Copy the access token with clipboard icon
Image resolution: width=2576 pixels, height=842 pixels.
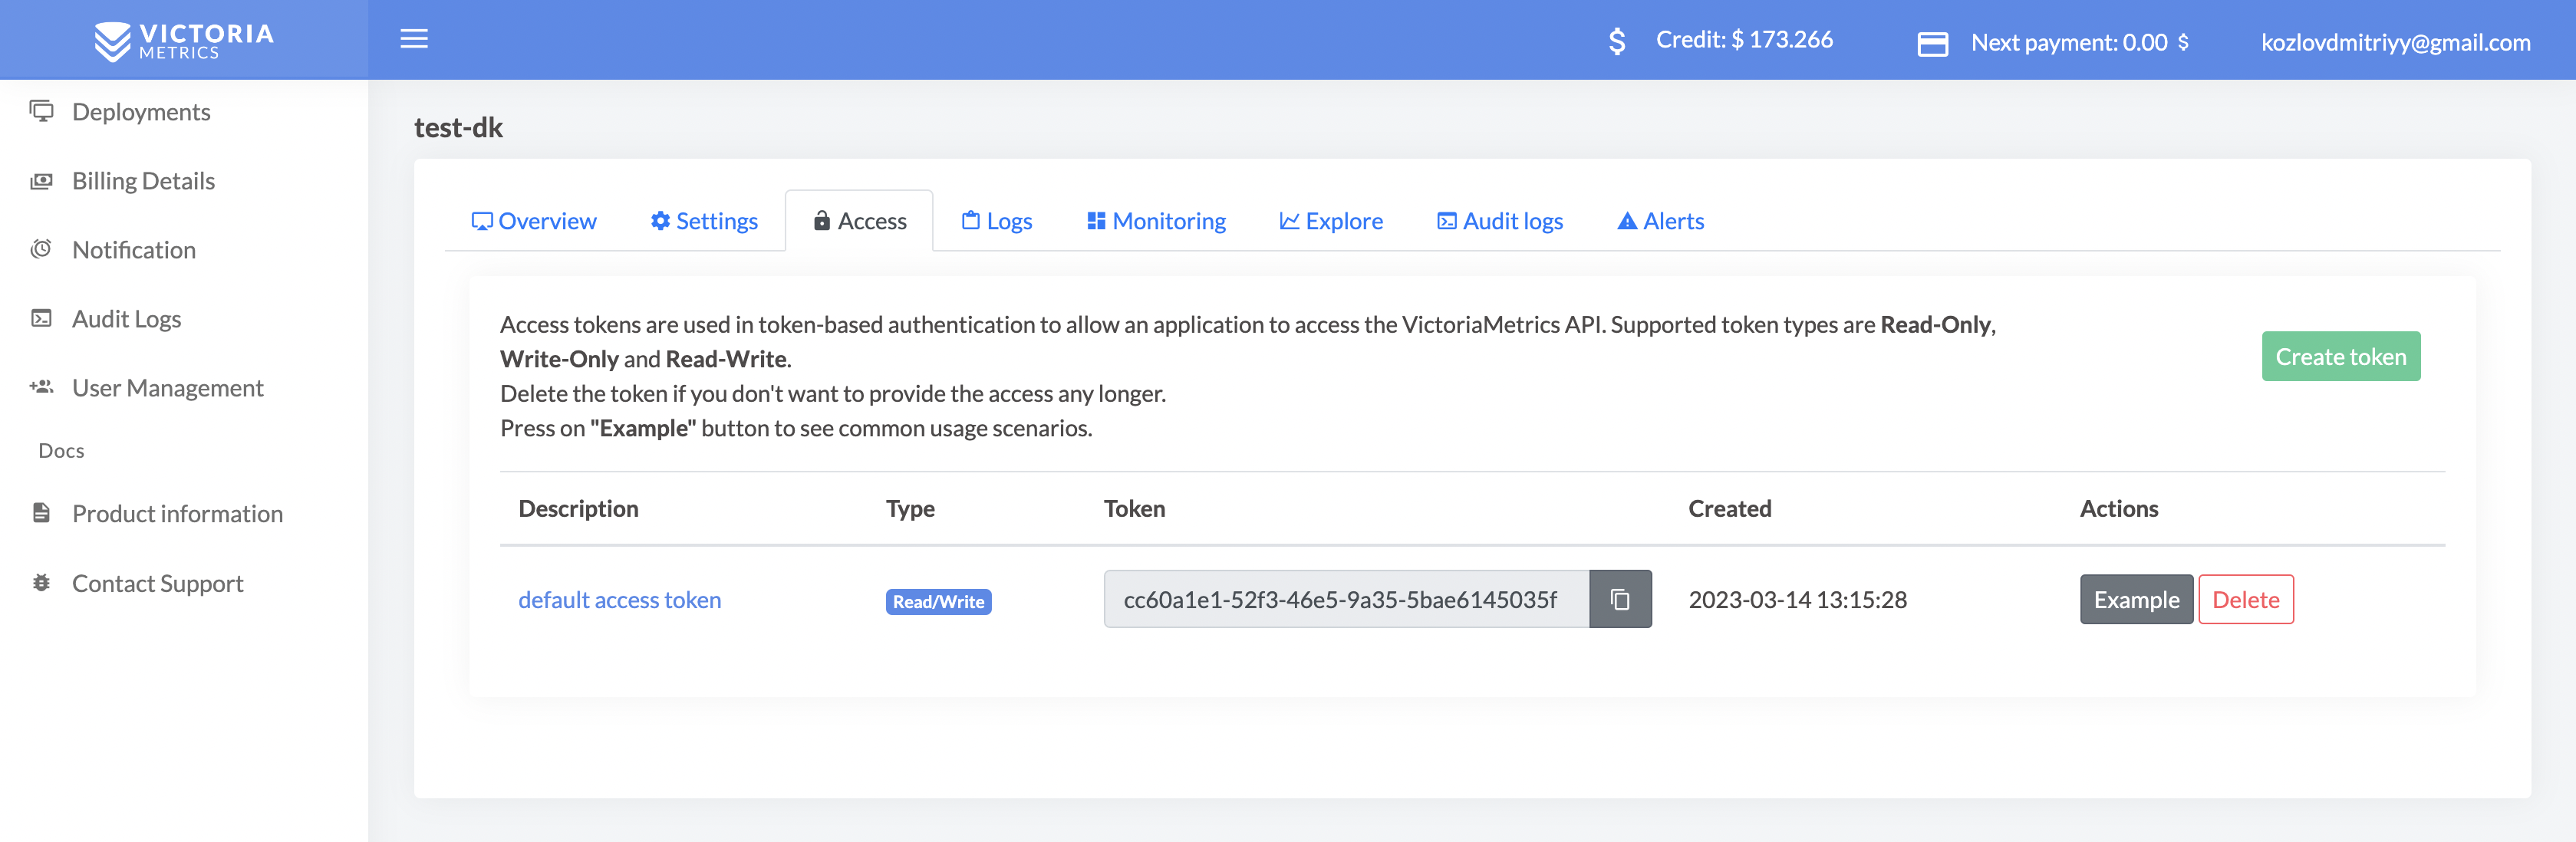tap(1620, 599)
